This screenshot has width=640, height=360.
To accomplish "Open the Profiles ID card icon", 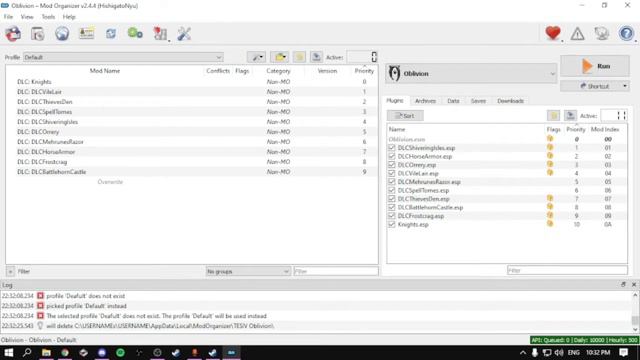I will point(87,34).
